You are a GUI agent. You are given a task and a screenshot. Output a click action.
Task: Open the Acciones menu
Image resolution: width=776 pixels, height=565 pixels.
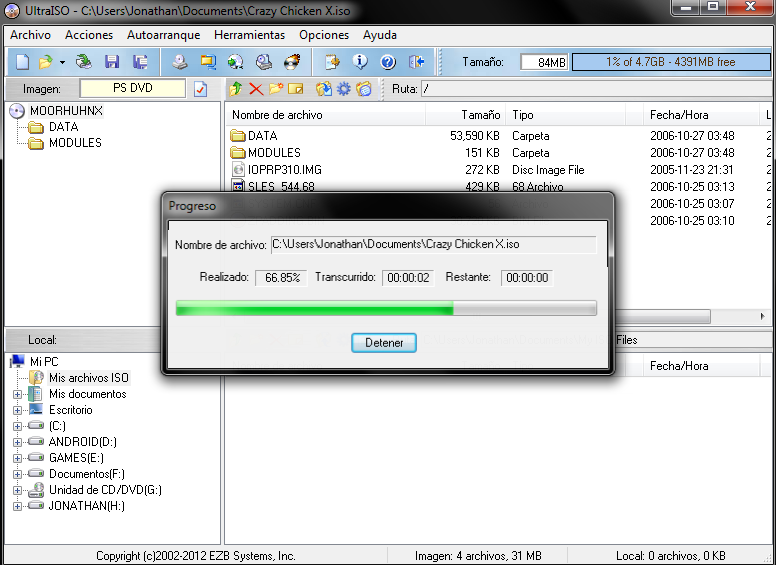[89, 35]
